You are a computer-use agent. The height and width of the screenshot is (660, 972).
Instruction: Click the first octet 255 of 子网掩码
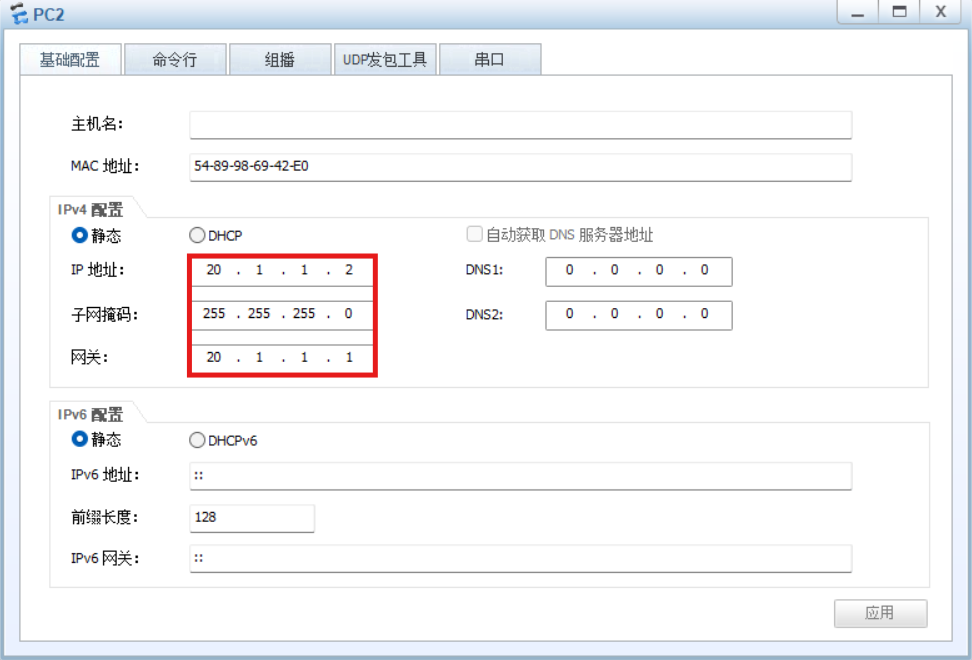(214, 314)
